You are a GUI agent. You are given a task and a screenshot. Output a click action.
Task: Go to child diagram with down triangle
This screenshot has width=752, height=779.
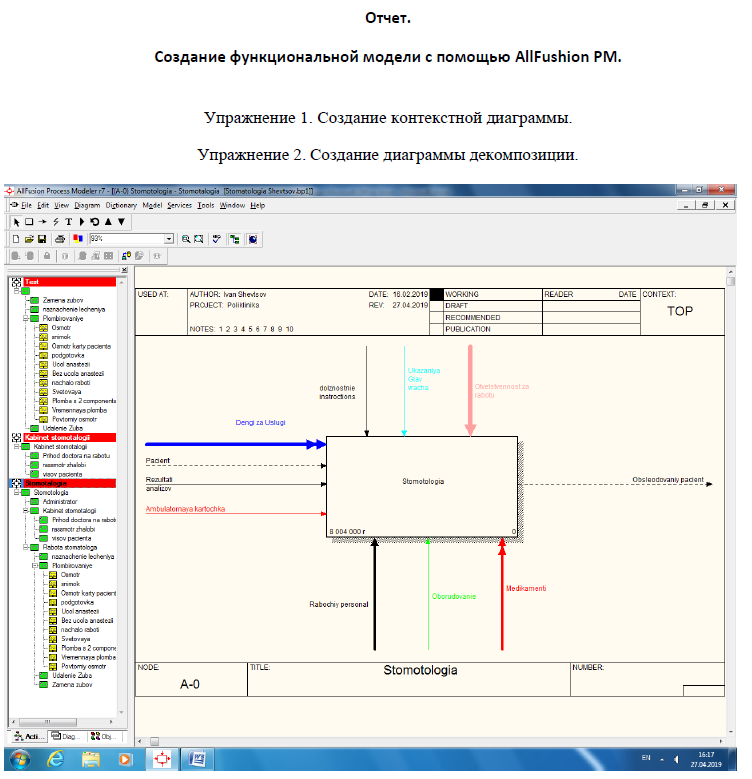coord(121,222)
